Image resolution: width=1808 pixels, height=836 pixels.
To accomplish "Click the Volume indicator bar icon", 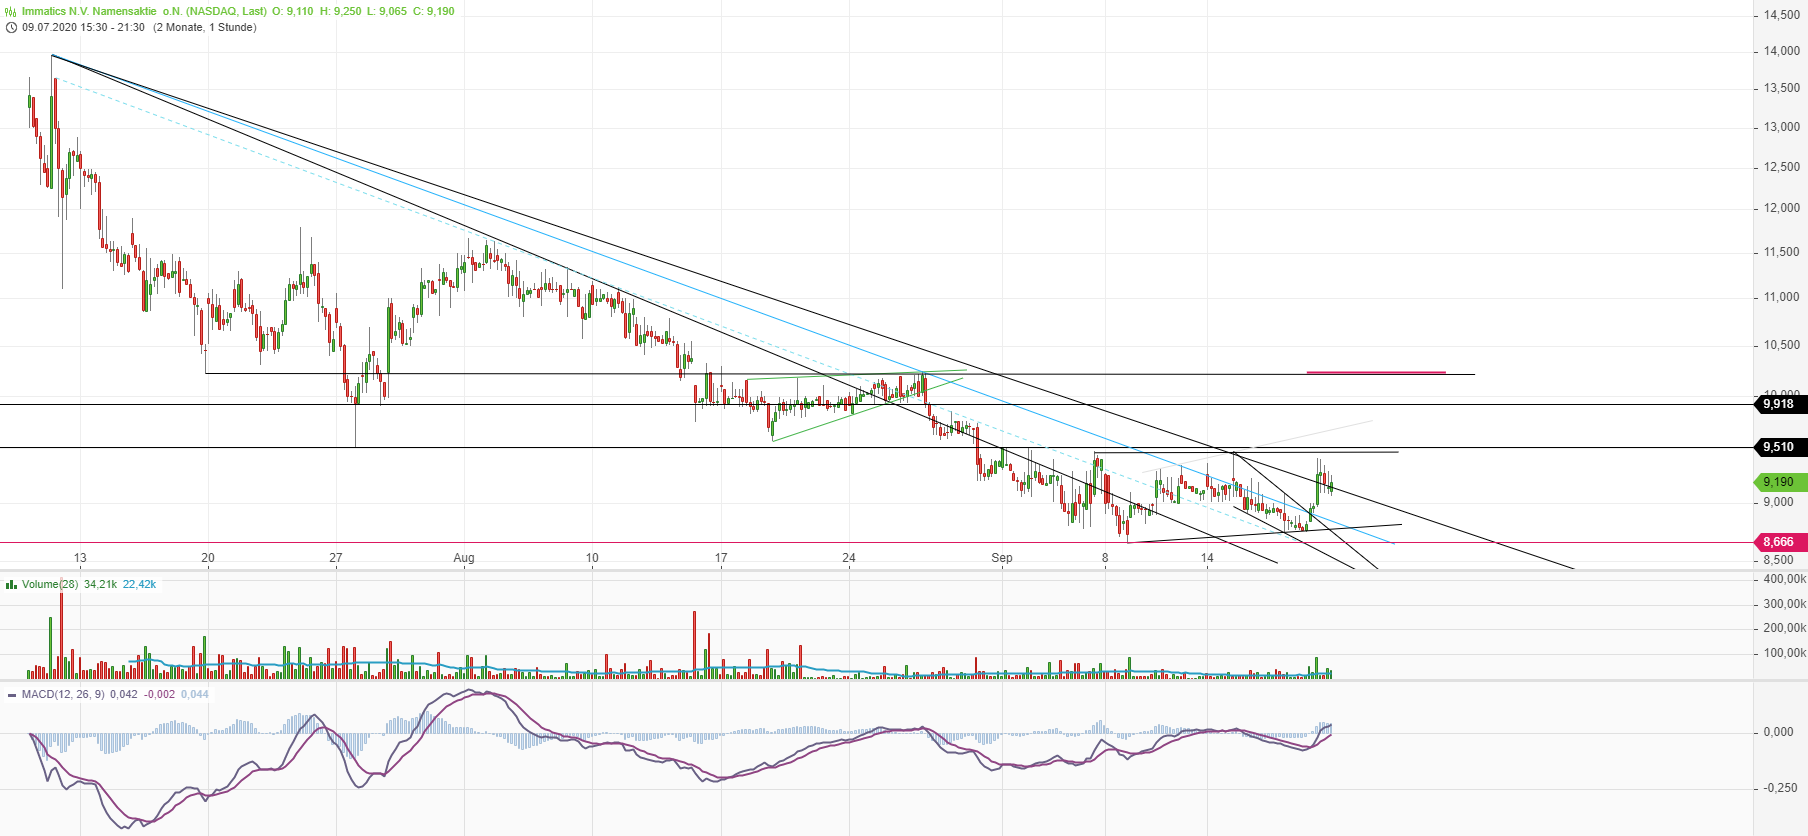I will (11, 585).
